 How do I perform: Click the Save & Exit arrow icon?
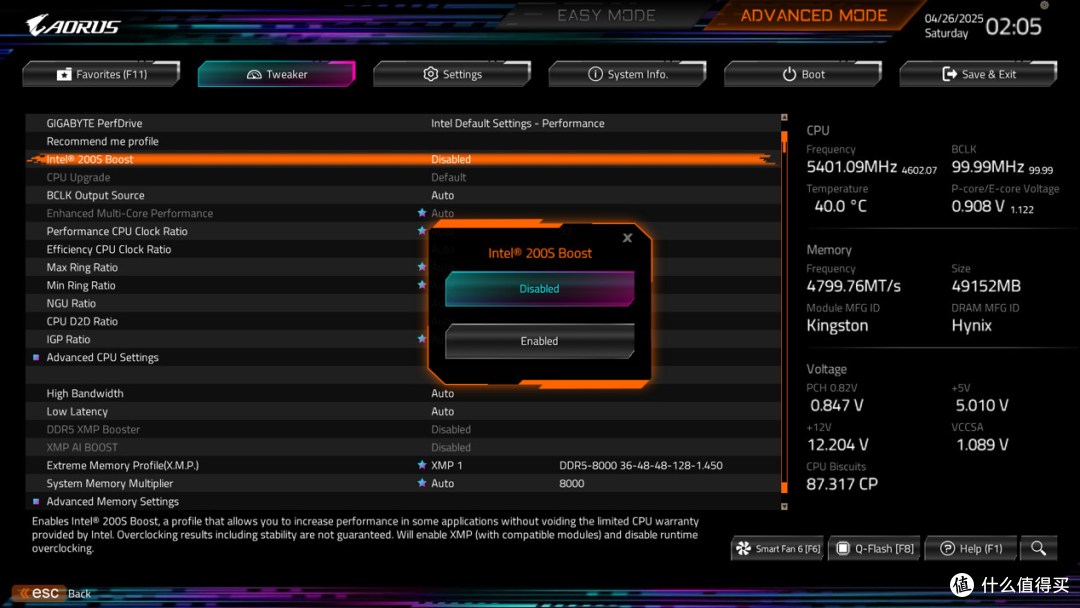pos(949,74)
